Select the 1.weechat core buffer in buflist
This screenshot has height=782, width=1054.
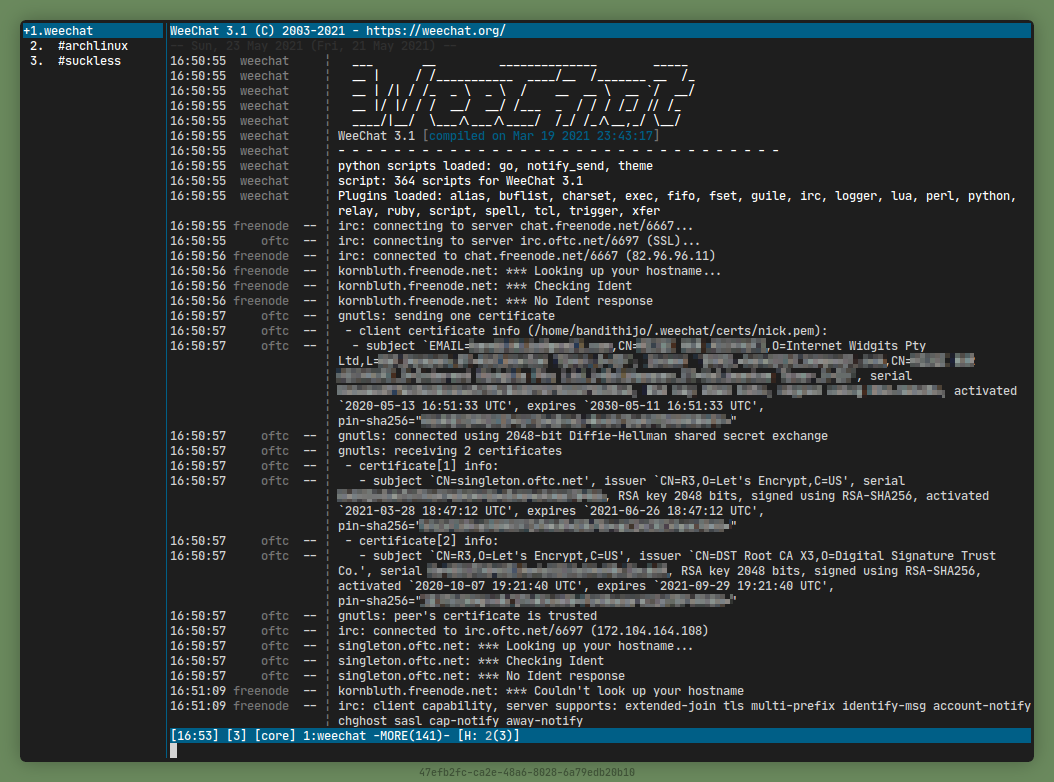coord(64,31)
